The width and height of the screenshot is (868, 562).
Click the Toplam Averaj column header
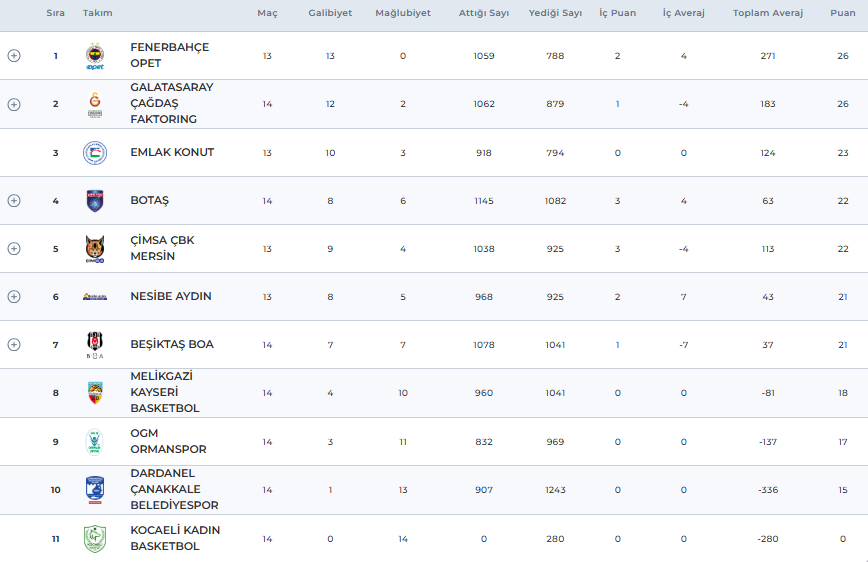coord(767,13)
